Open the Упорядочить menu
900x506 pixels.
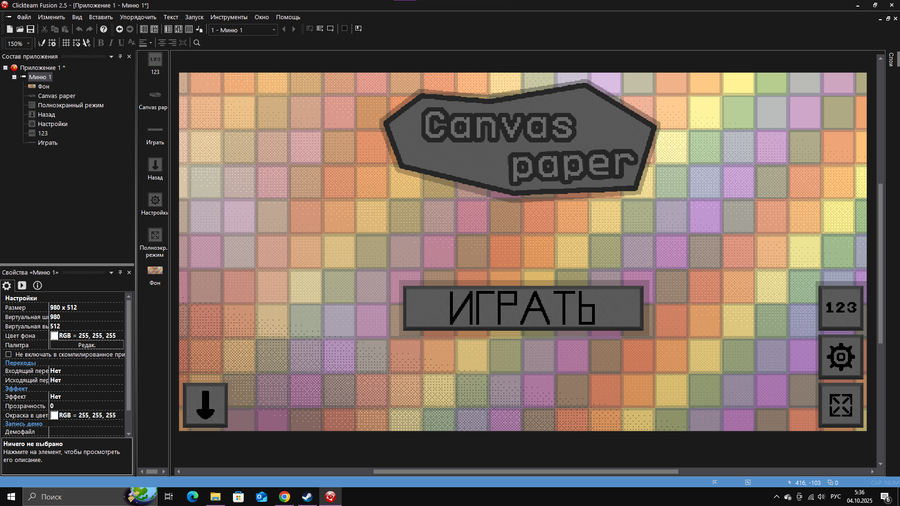tap(138, 17)
